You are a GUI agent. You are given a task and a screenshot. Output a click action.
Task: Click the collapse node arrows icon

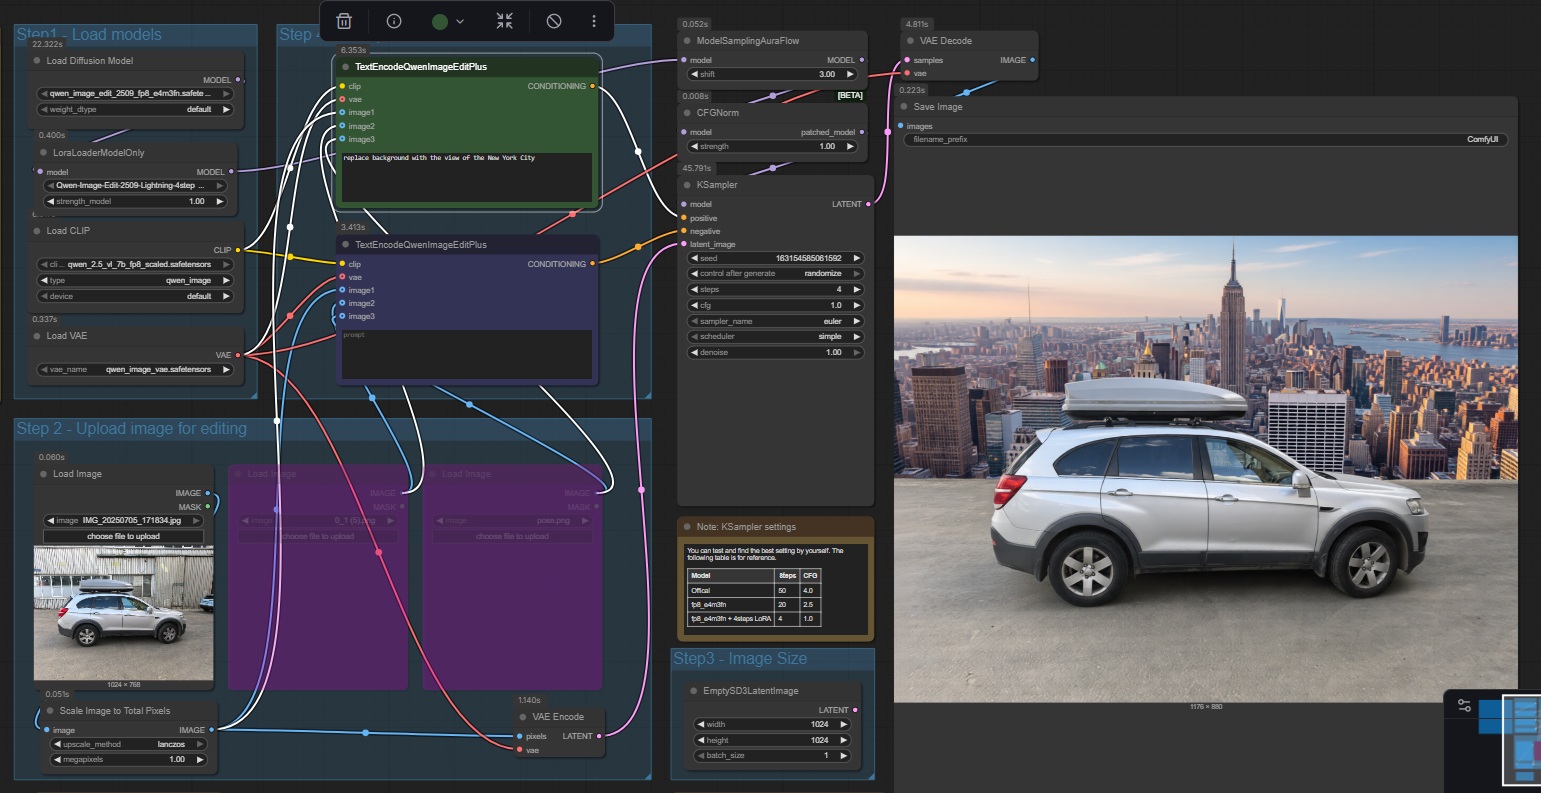click(504, 21)
